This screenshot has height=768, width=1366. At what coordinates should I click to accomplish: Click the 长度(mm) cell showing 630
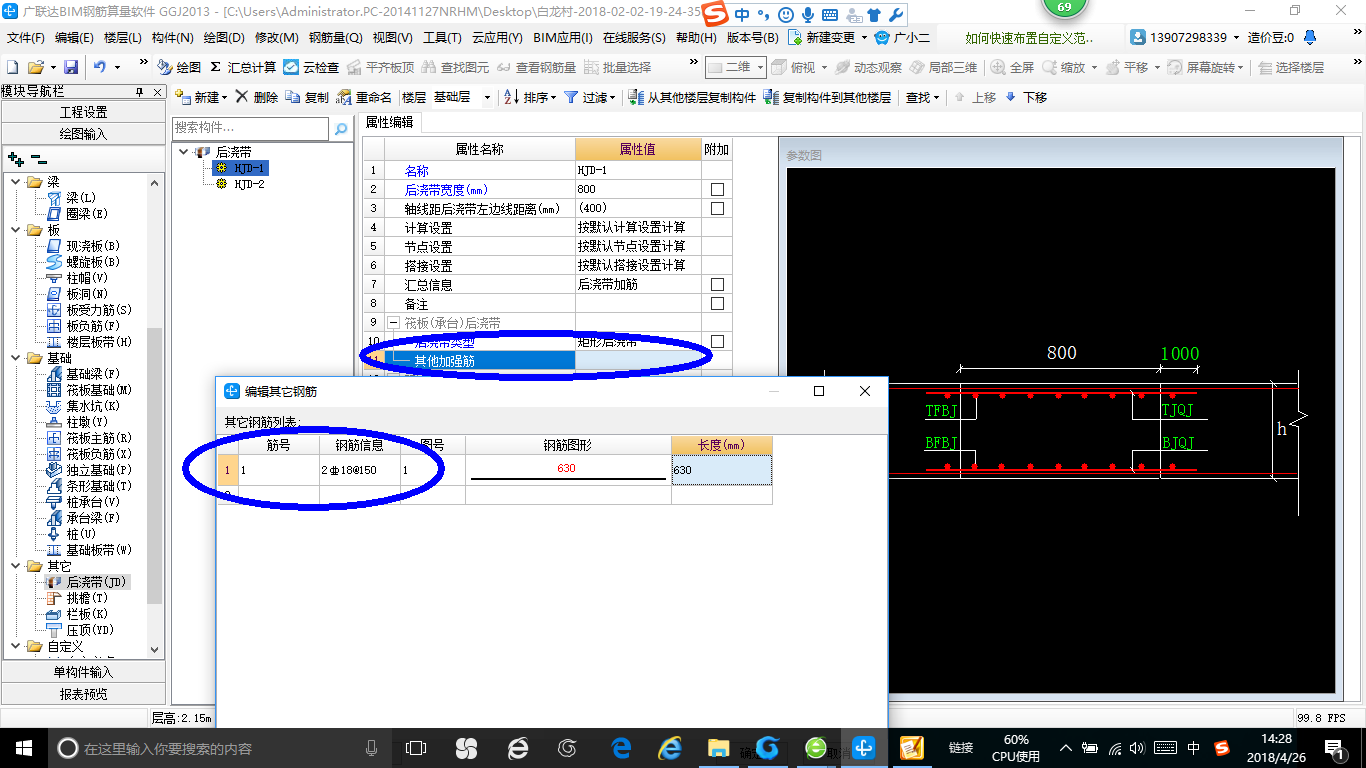pyautogui.click(x=721, y=470)
